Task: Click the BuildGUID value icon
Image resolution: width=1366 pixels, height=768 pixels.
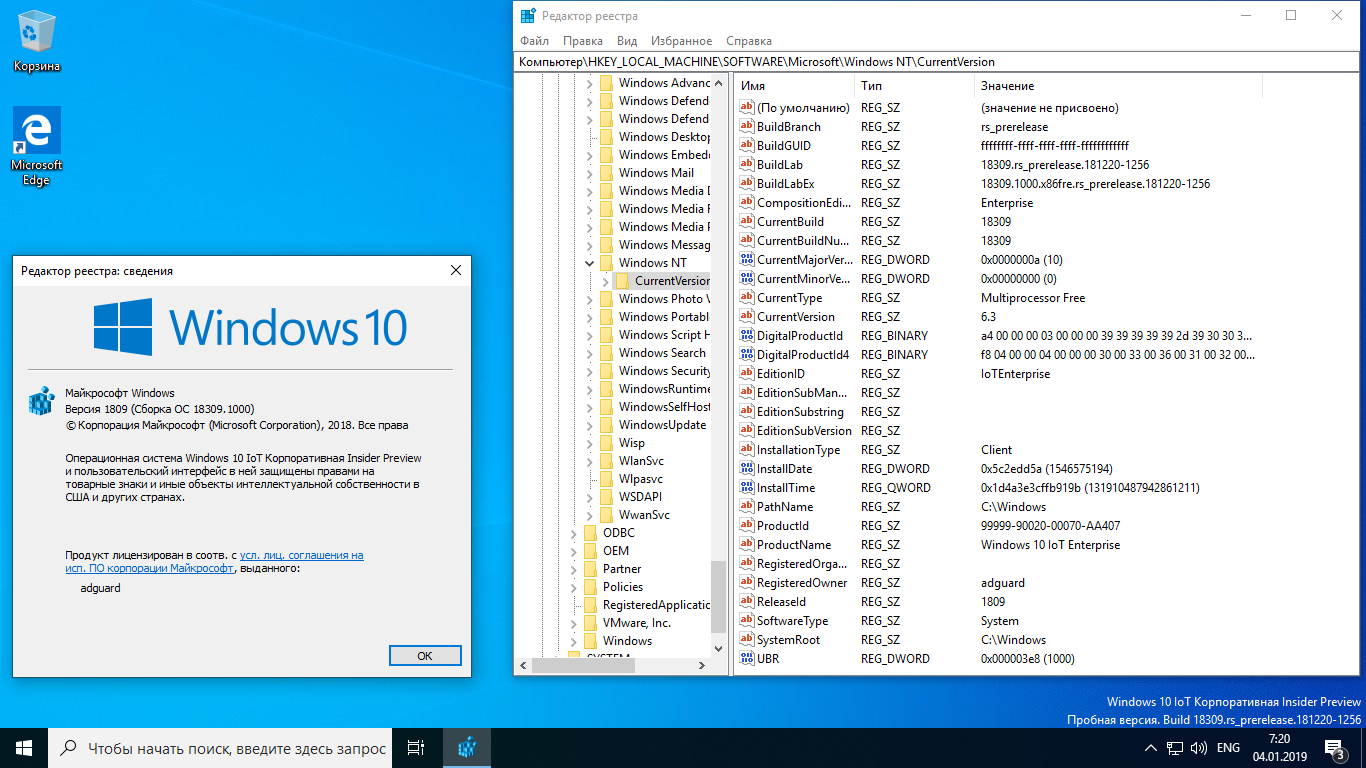Action: pos(747,145)
